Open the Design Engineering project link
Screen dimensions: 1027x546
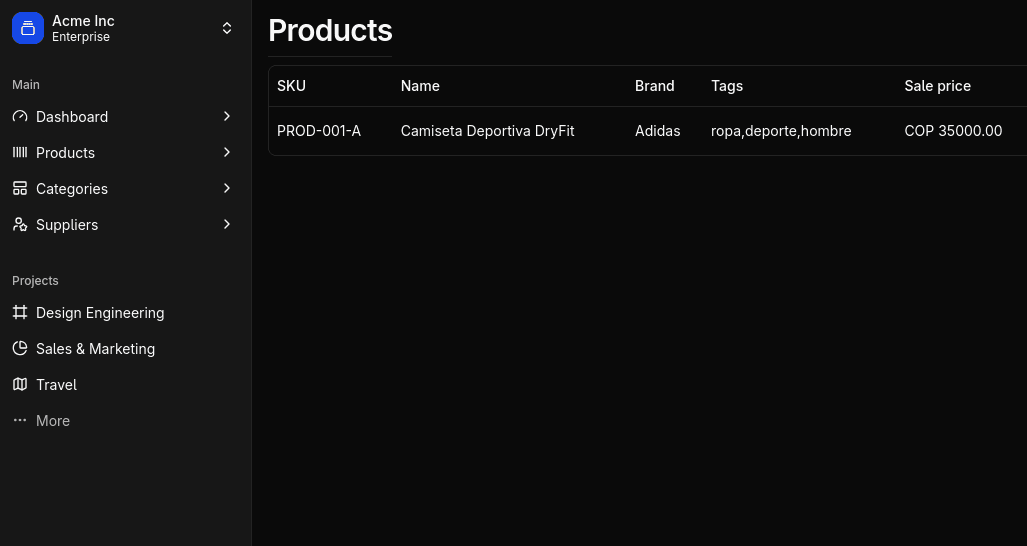[x=100, y=313]
